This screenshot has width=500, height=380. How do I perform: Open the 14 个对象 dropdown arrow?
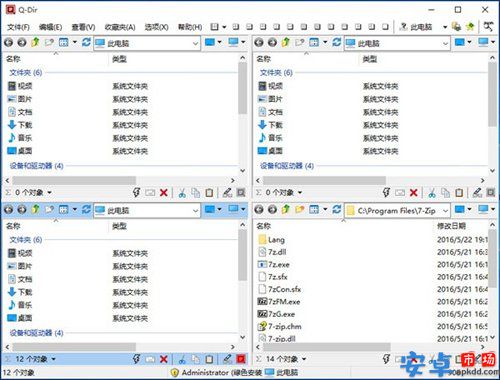(x=304, y=359)
